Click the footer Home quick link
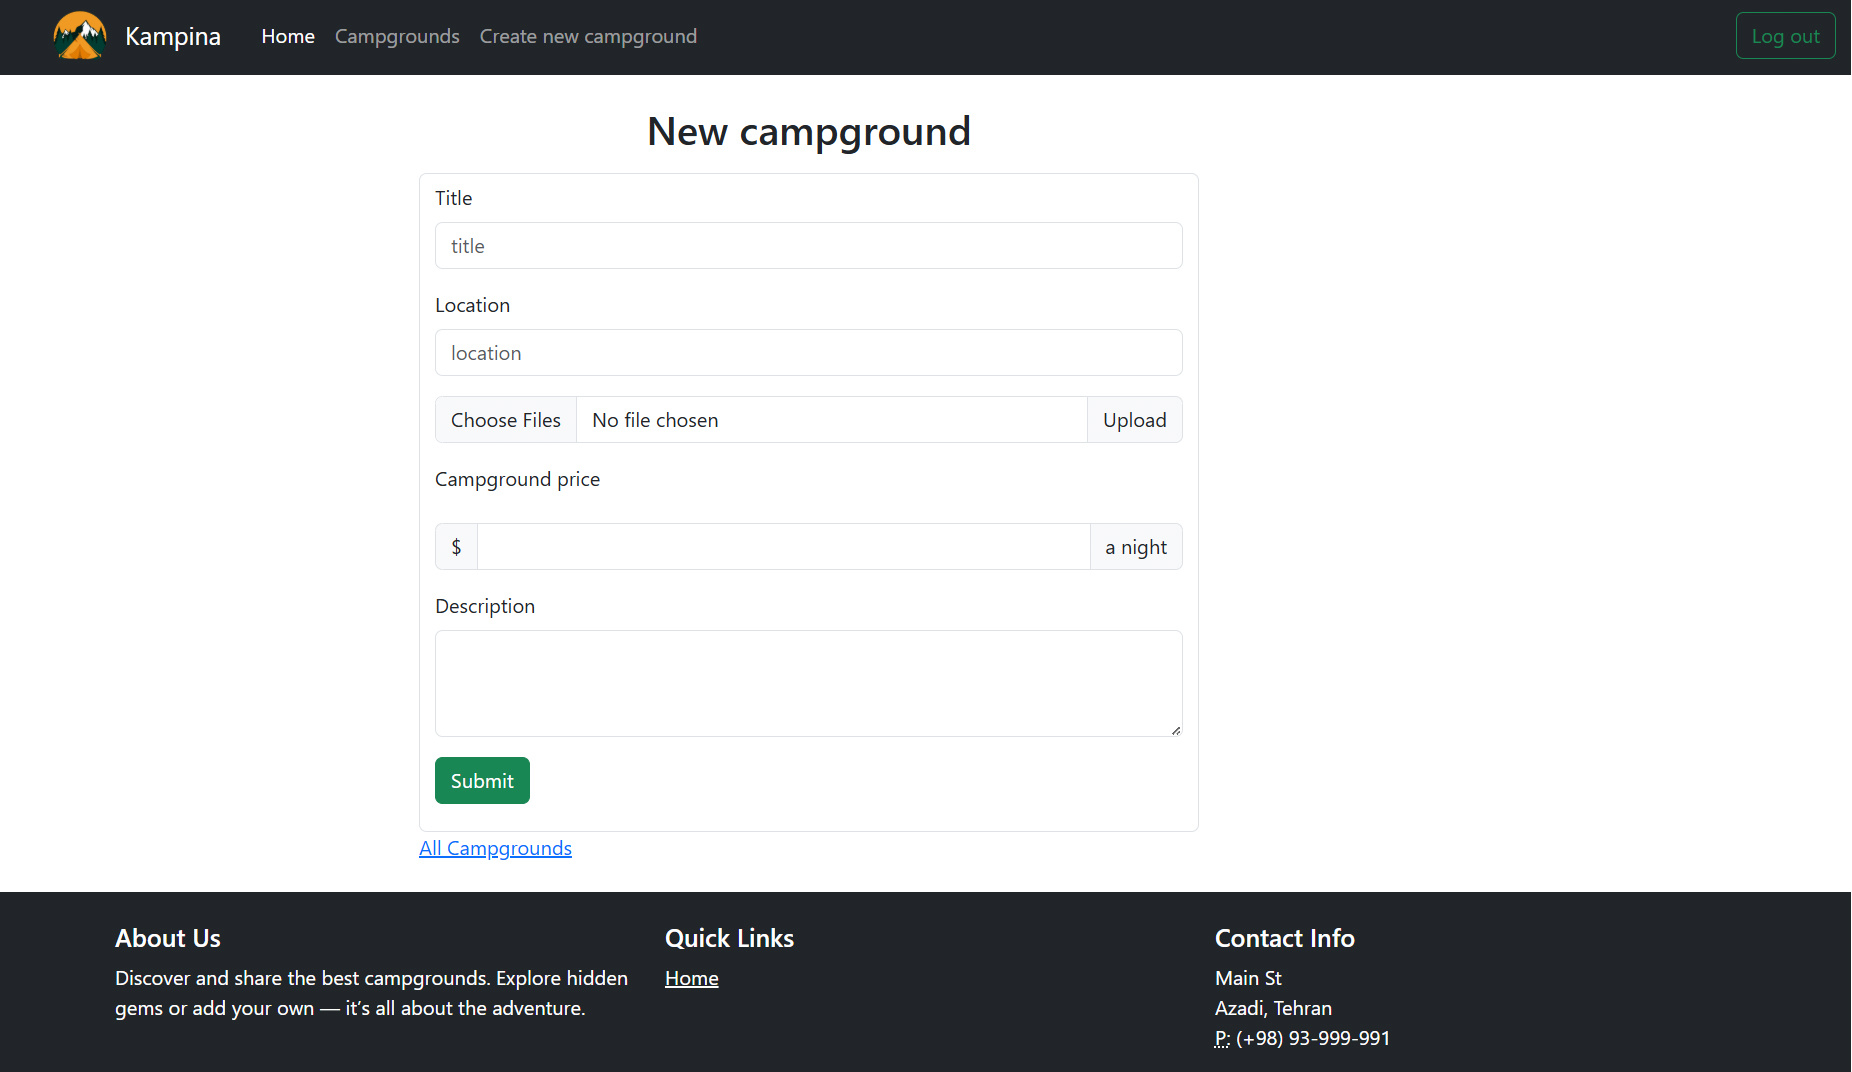The height and width of the screenshot is (1072, 1852). point(692,979)
